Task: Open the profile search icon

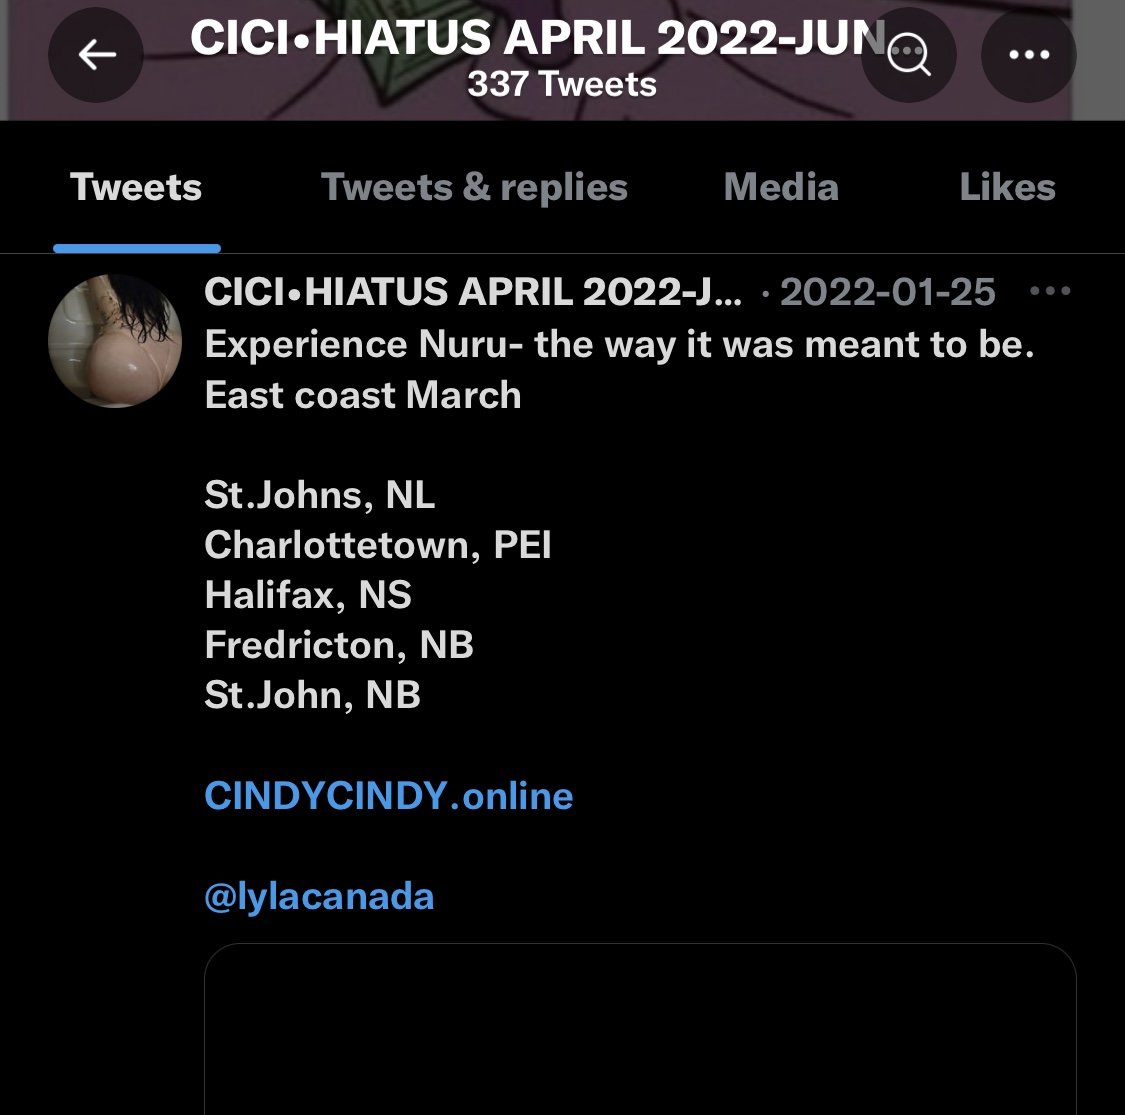Action: (x=909, y=56)
